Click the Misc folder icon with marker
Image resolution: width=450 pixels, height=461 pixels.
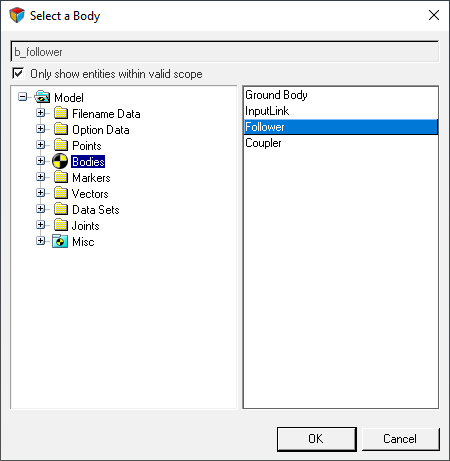click(60, 241)
